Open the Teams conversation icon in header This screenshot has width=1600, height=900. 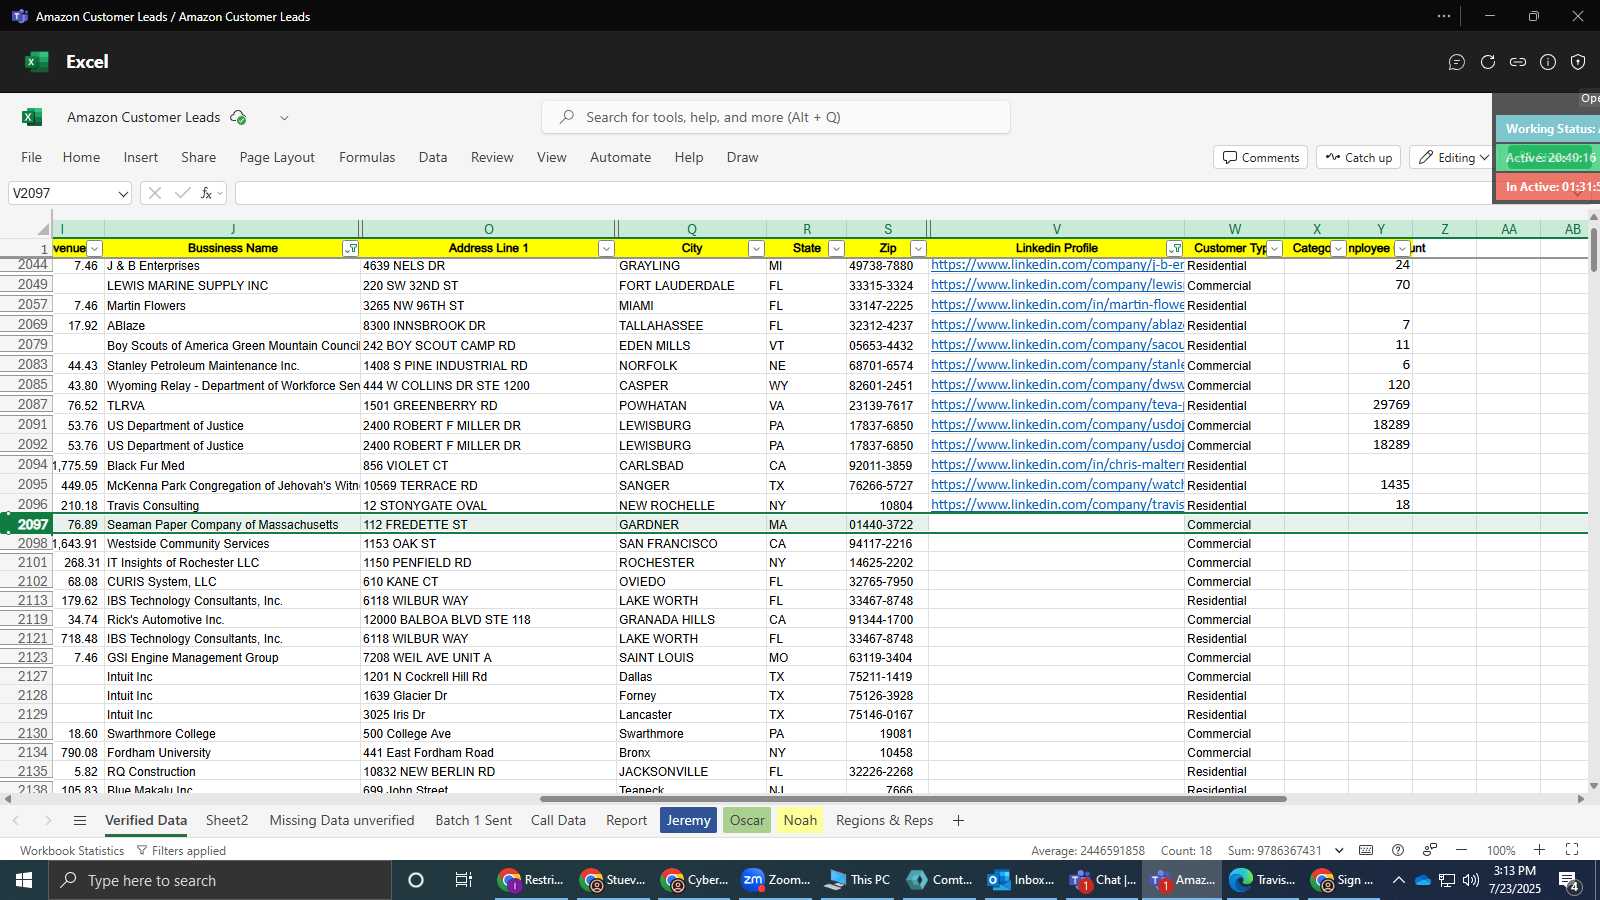click(1457, 62)
